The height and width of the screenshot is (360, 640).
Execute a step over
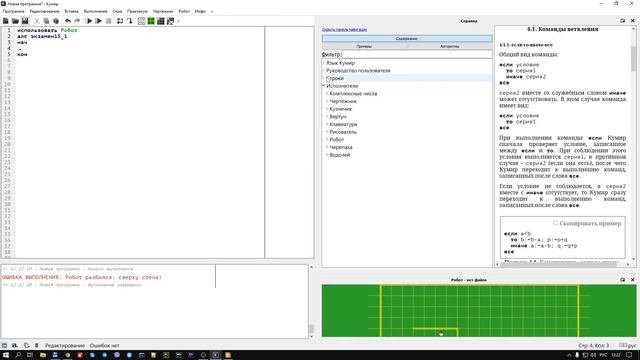120,21
